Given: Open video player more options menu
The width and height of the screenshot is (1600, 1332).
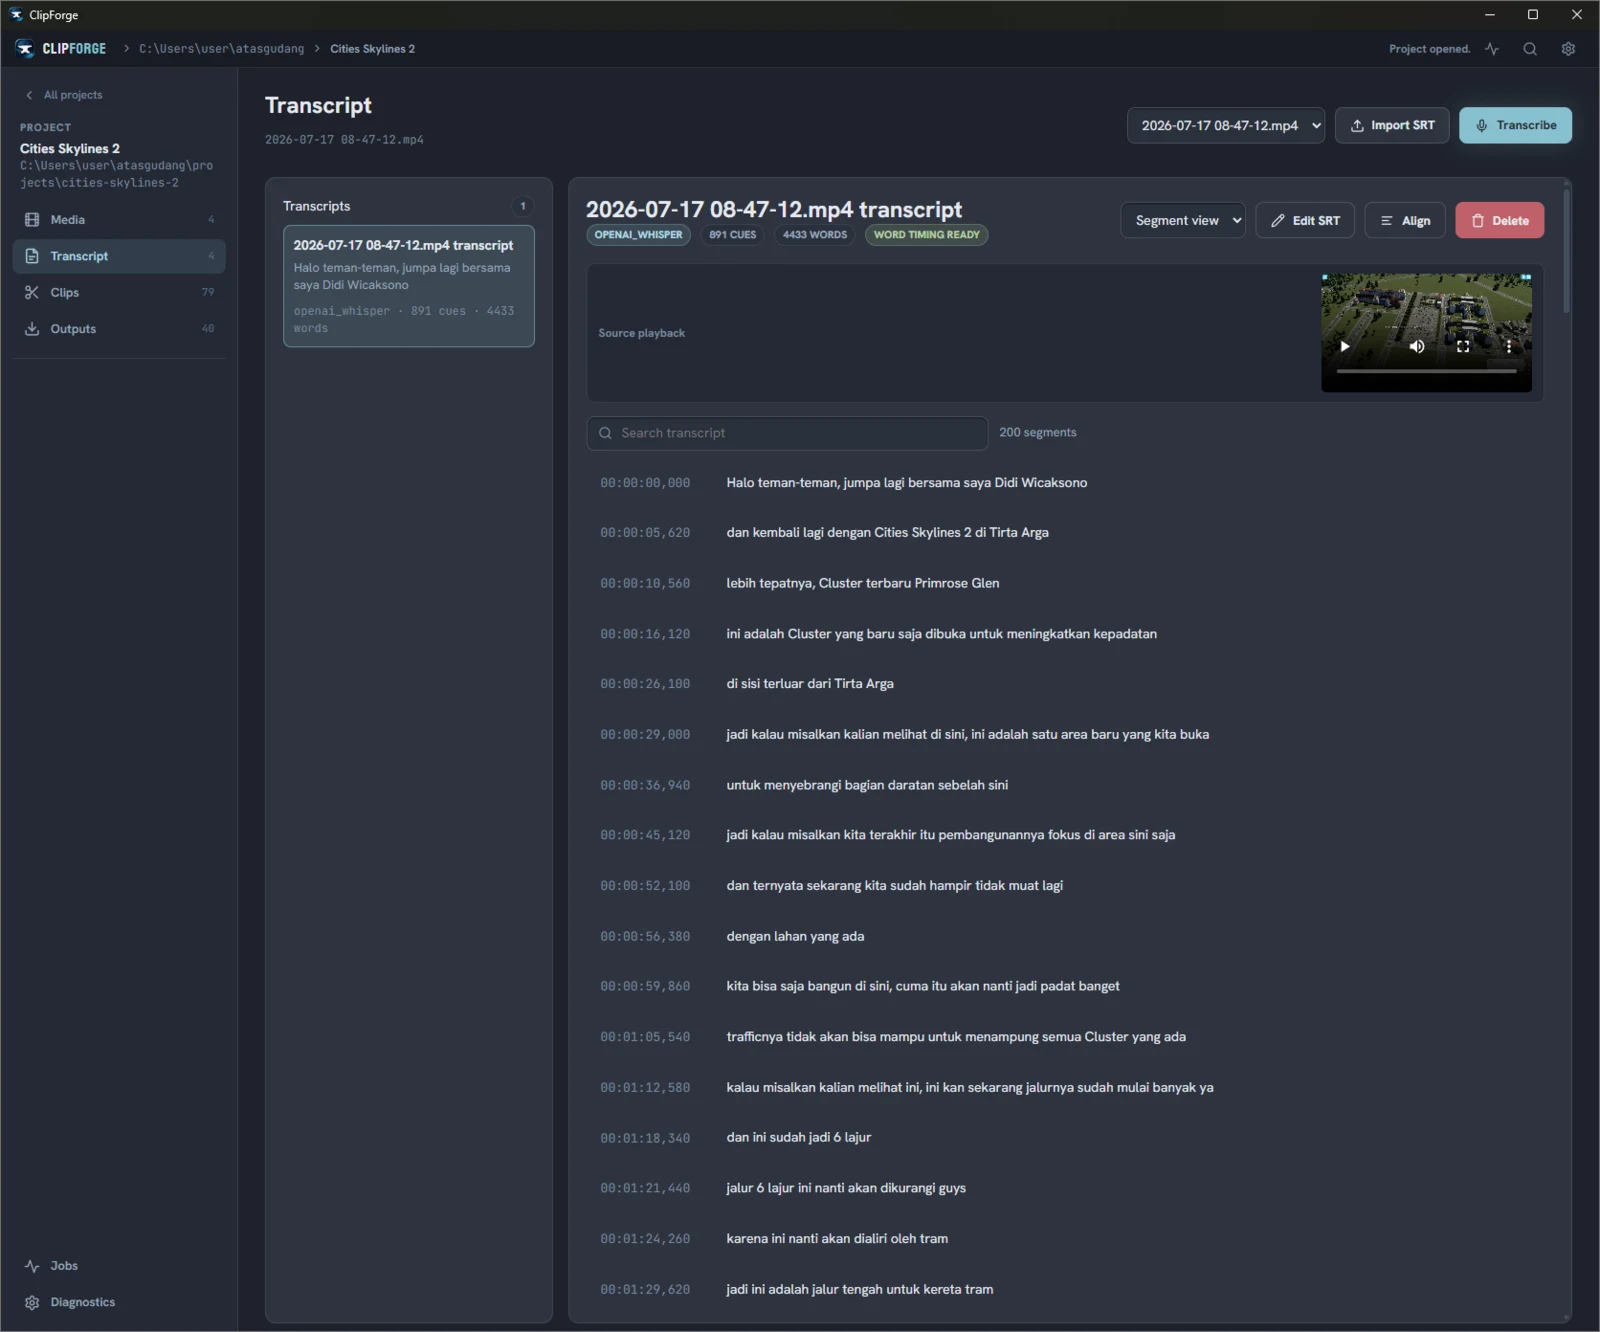Looking at the screenshot, I should click(1509, 346).
